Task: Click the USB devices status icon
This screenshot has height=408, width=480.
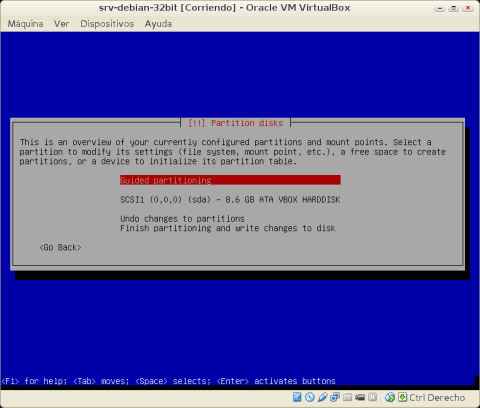Action: tap(322, 397)
